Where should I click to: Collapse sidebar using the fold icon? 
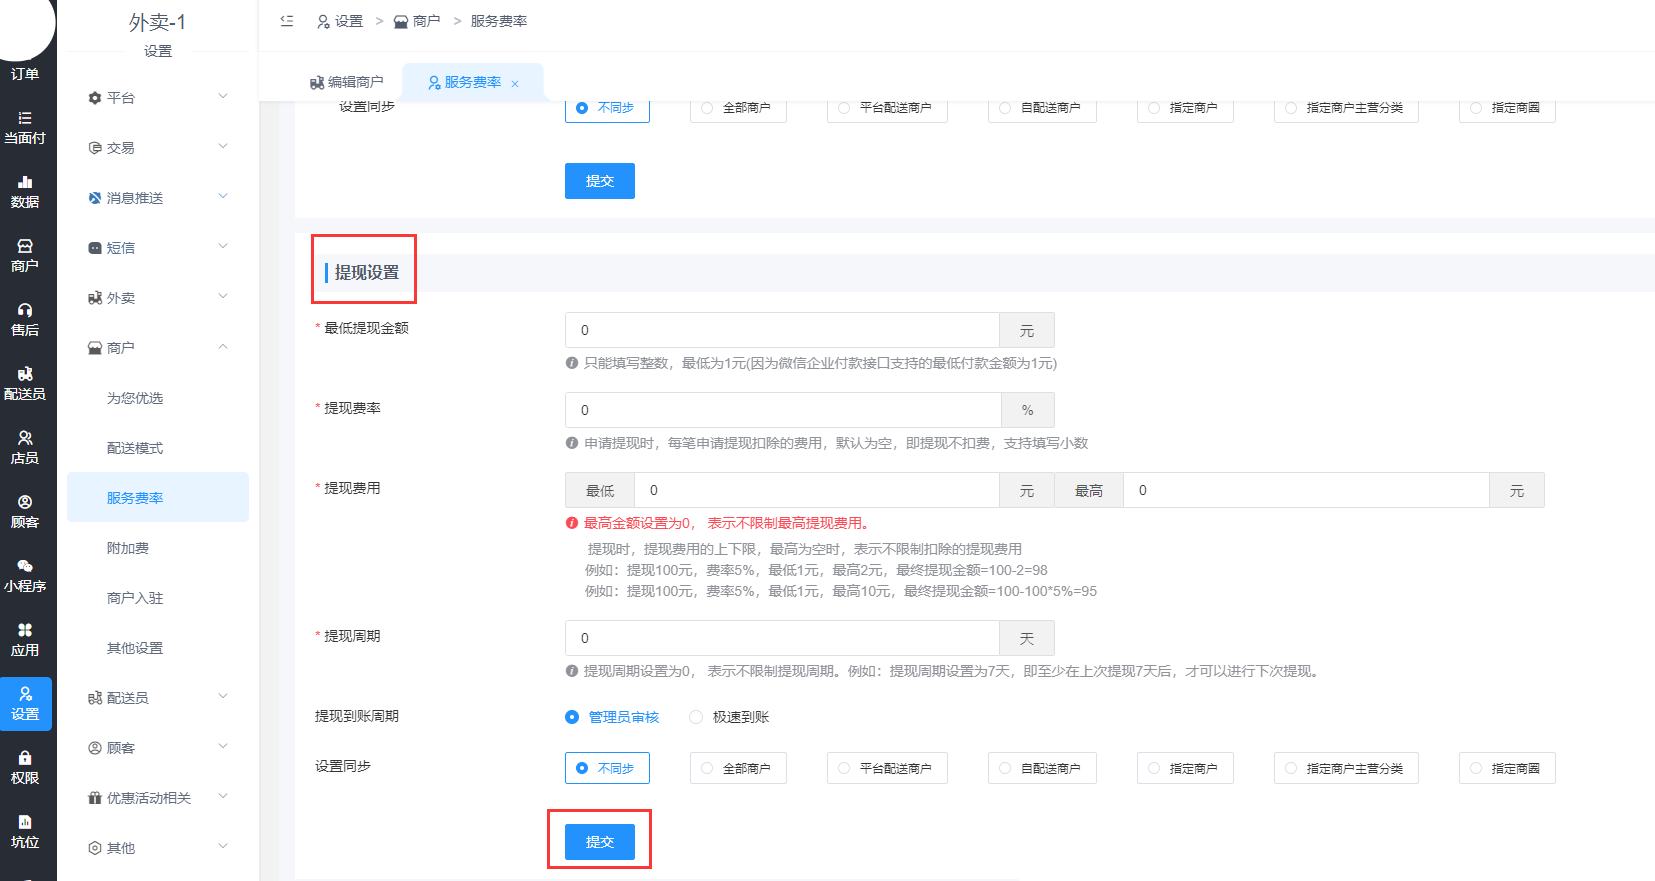[x=287, y=21]
